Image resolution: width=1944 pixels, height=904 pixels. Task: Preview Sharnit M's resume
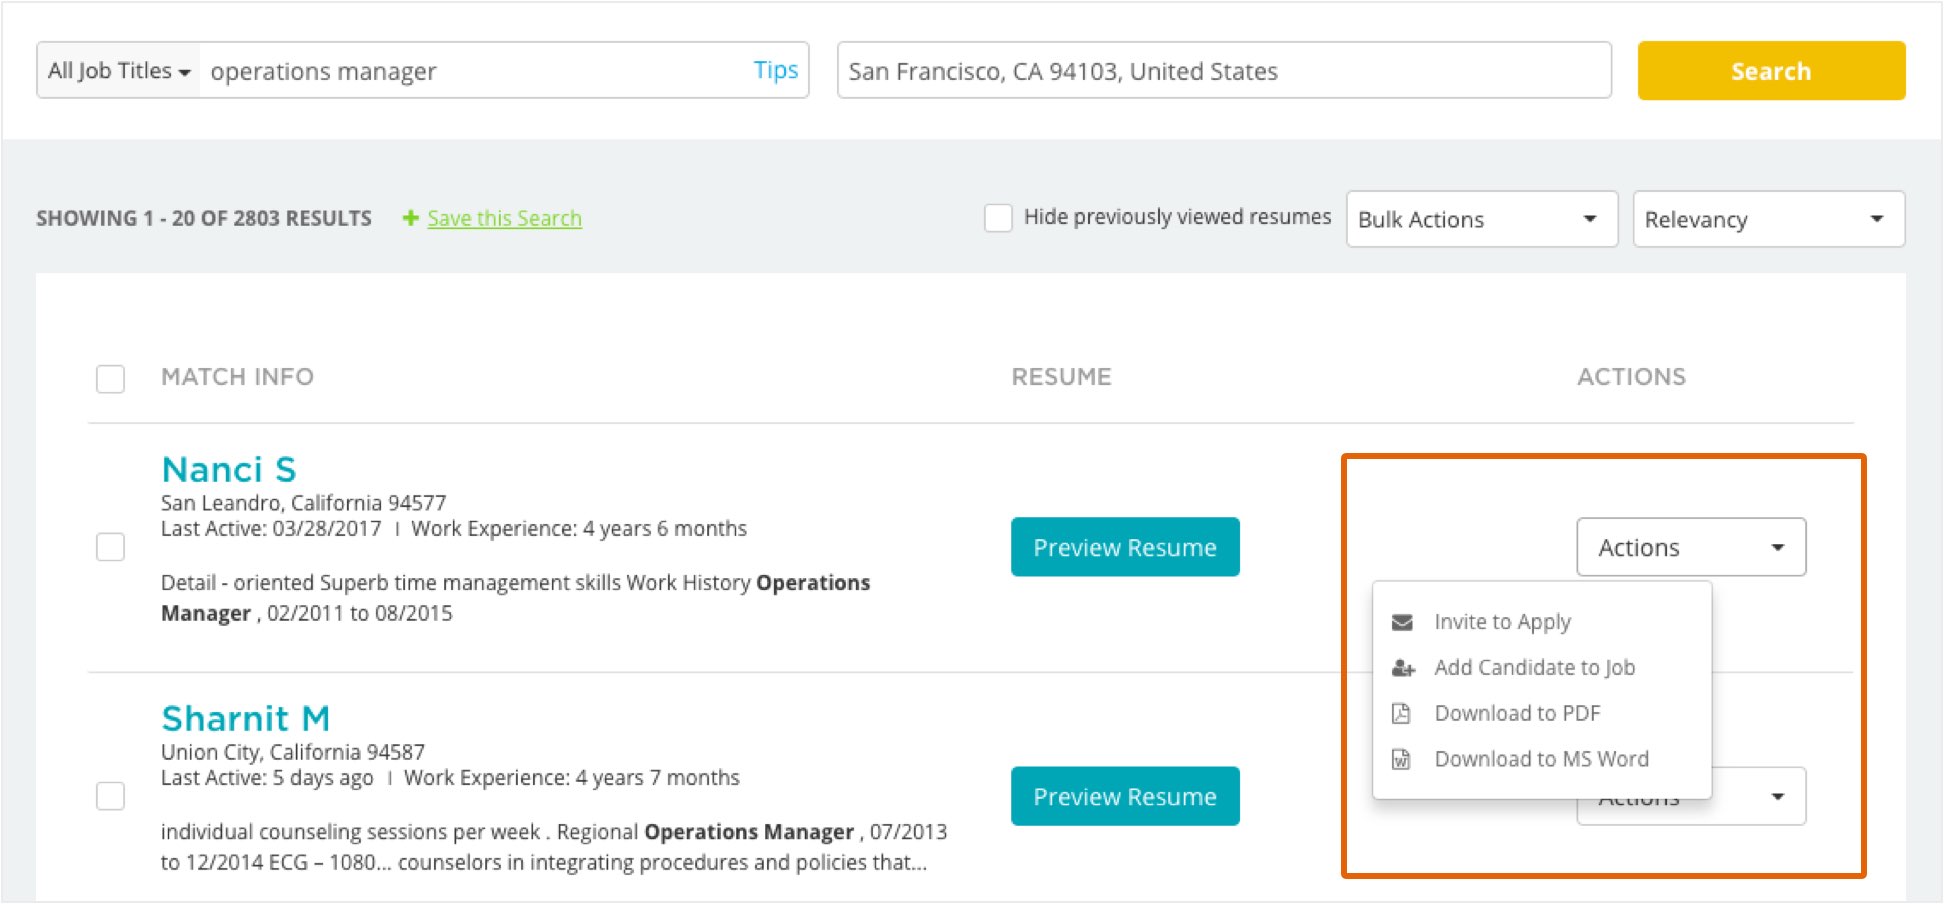pos(1124,796)
